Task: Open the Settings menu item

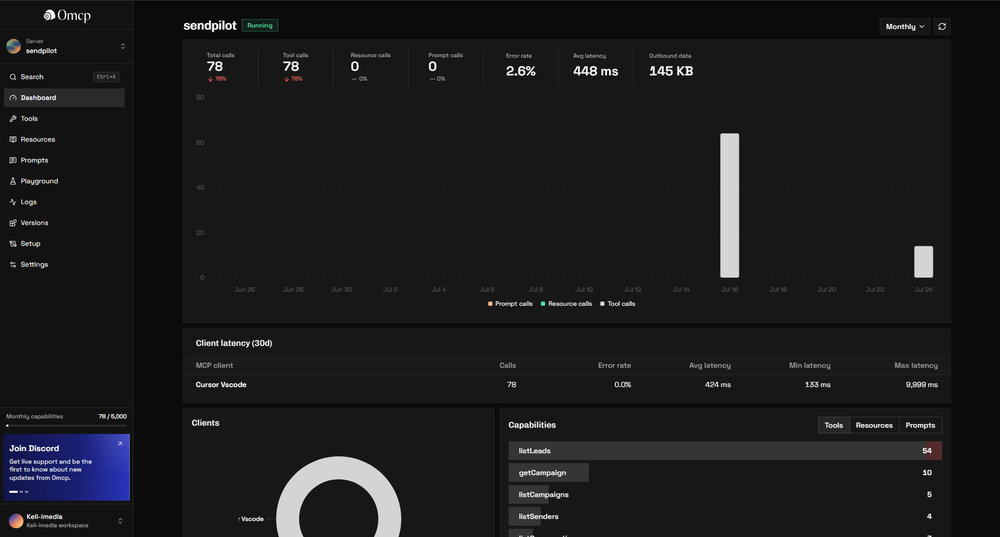Action: click(x=64, y=264)
